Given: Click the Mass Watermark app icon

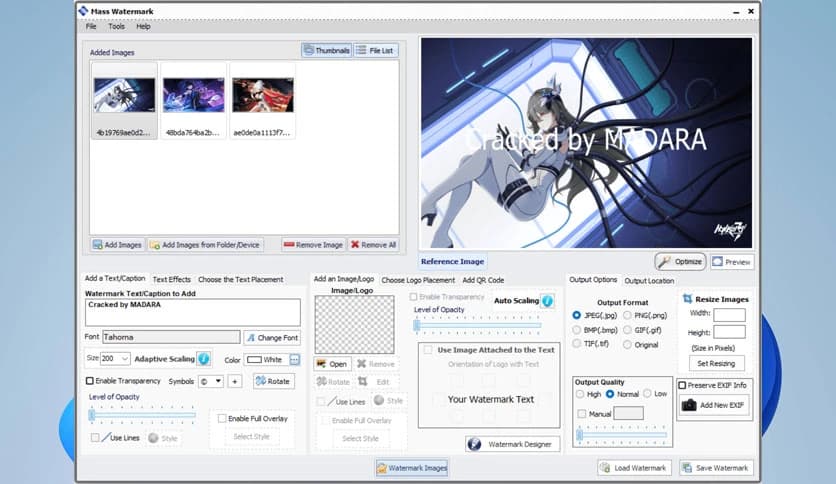Looking at the screenshot, I should pos(83,11).
